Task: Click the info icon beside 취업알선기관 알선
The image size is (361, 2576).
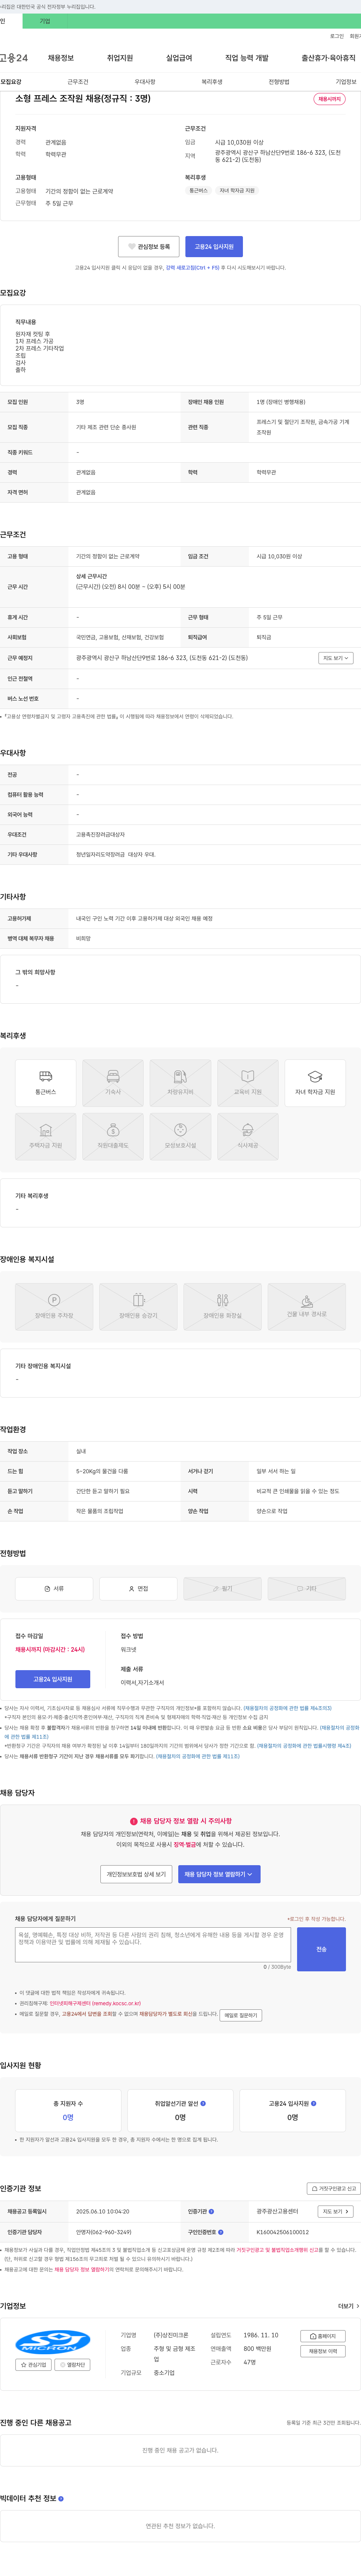Action: (203, 2103)
